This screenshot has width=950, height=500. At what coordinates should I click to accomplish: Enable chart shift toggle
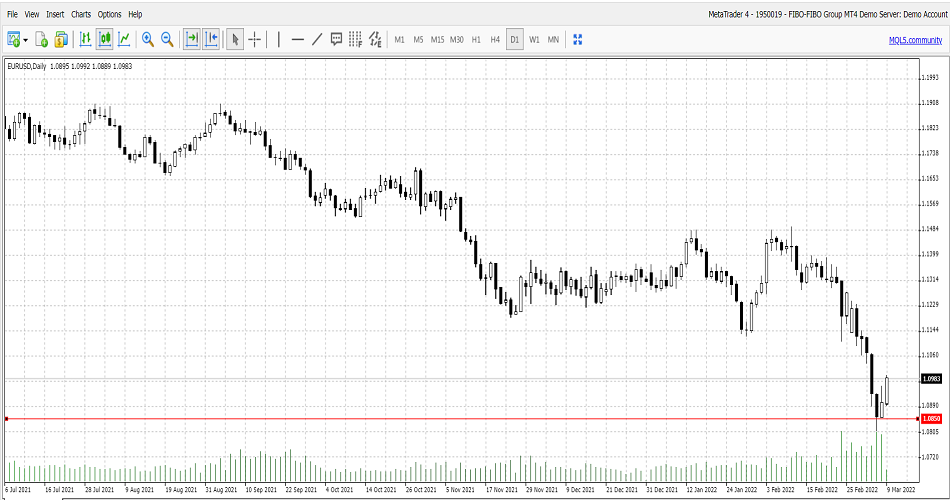(211, 39)
